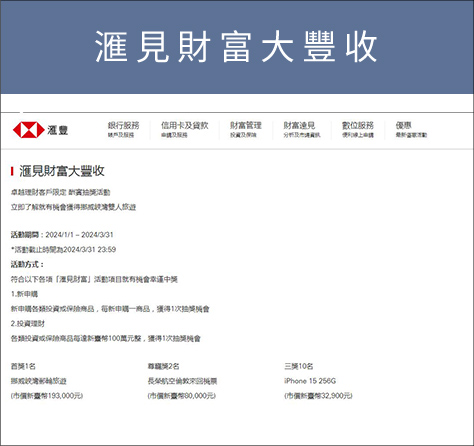
Task: Click the HSBC hexagon logo
Action: click(x=28, y=130)
